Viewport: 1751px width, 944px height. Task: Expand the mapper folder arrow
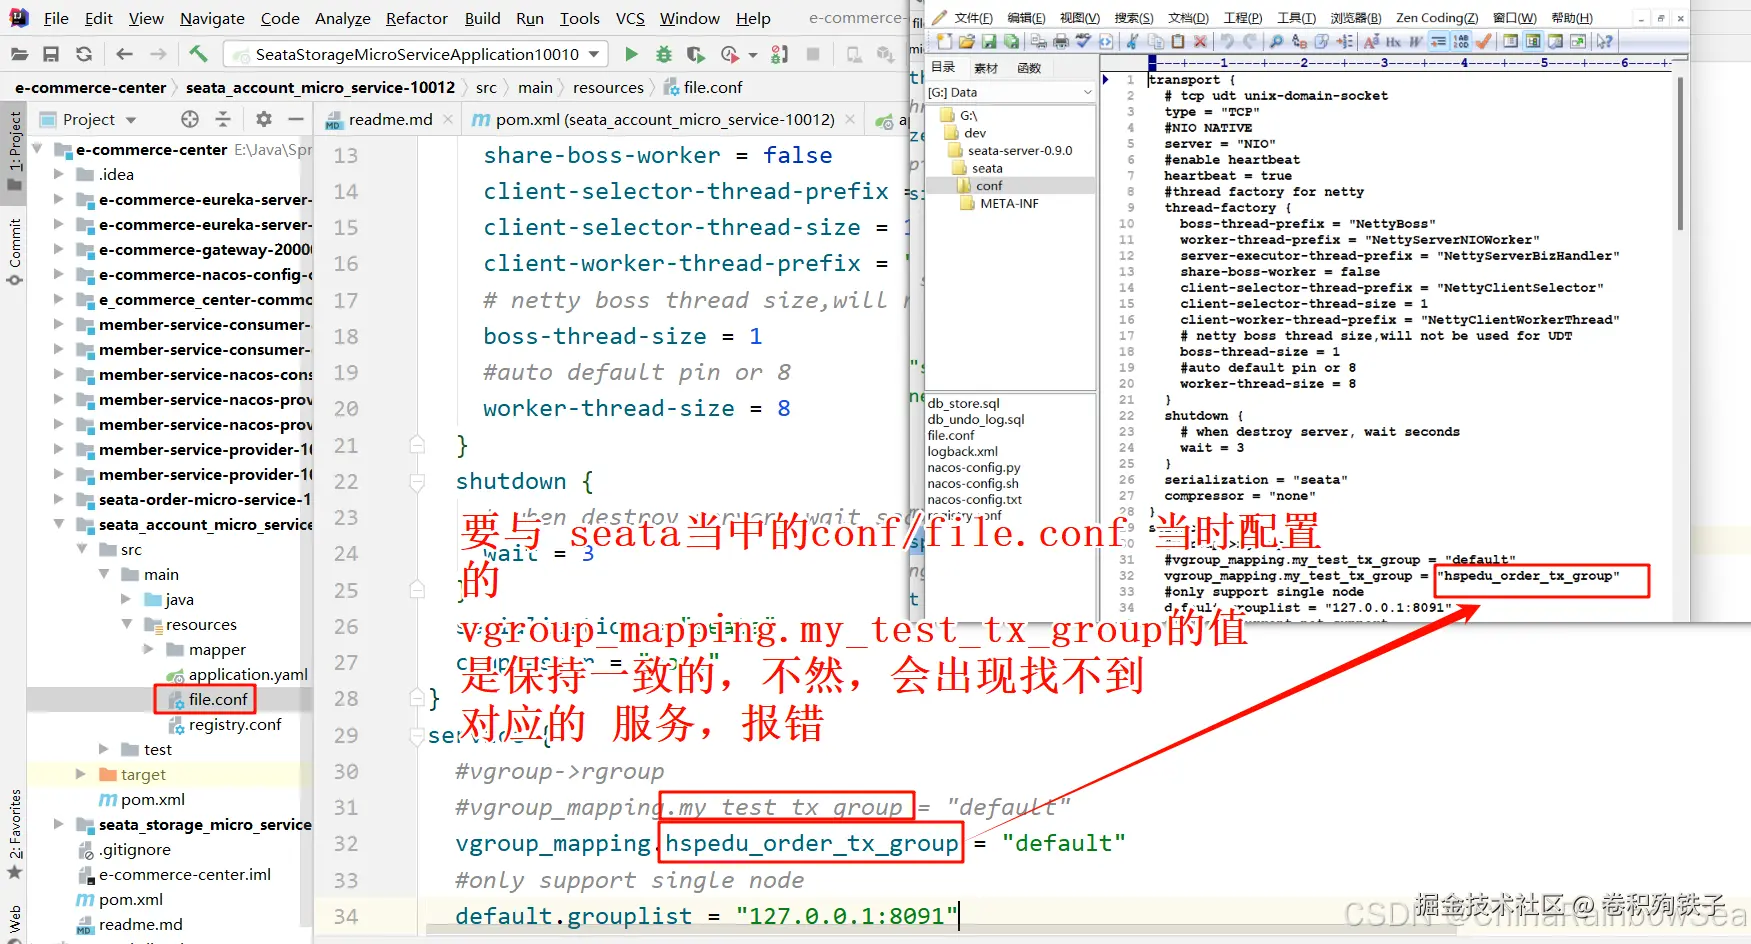[149, 649]
